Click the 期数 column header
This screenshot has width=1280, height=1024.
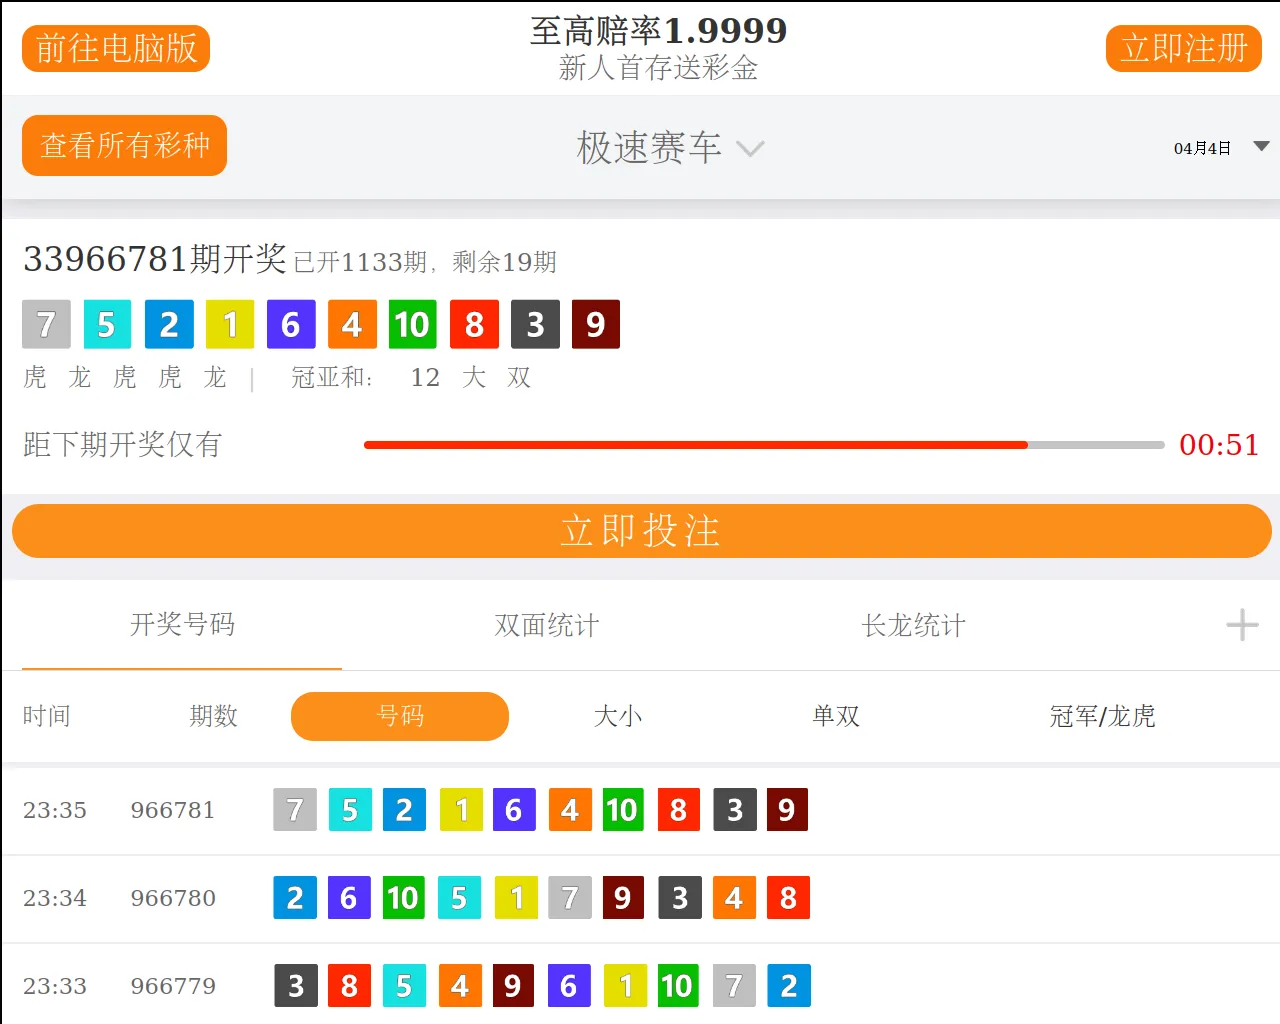214,716
